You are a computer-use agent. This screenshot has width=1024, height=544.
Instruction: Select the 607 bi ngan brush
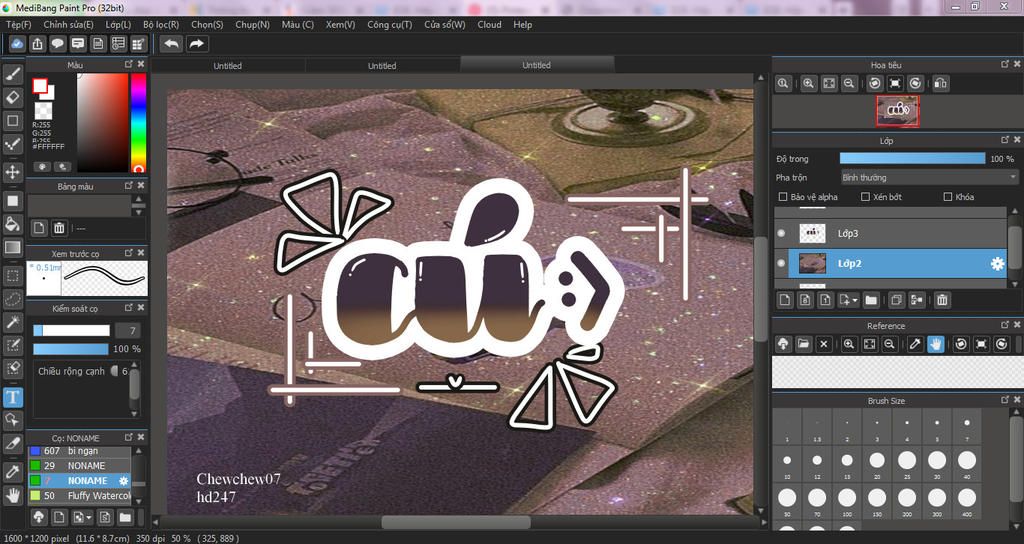click(x=80, y=451)
